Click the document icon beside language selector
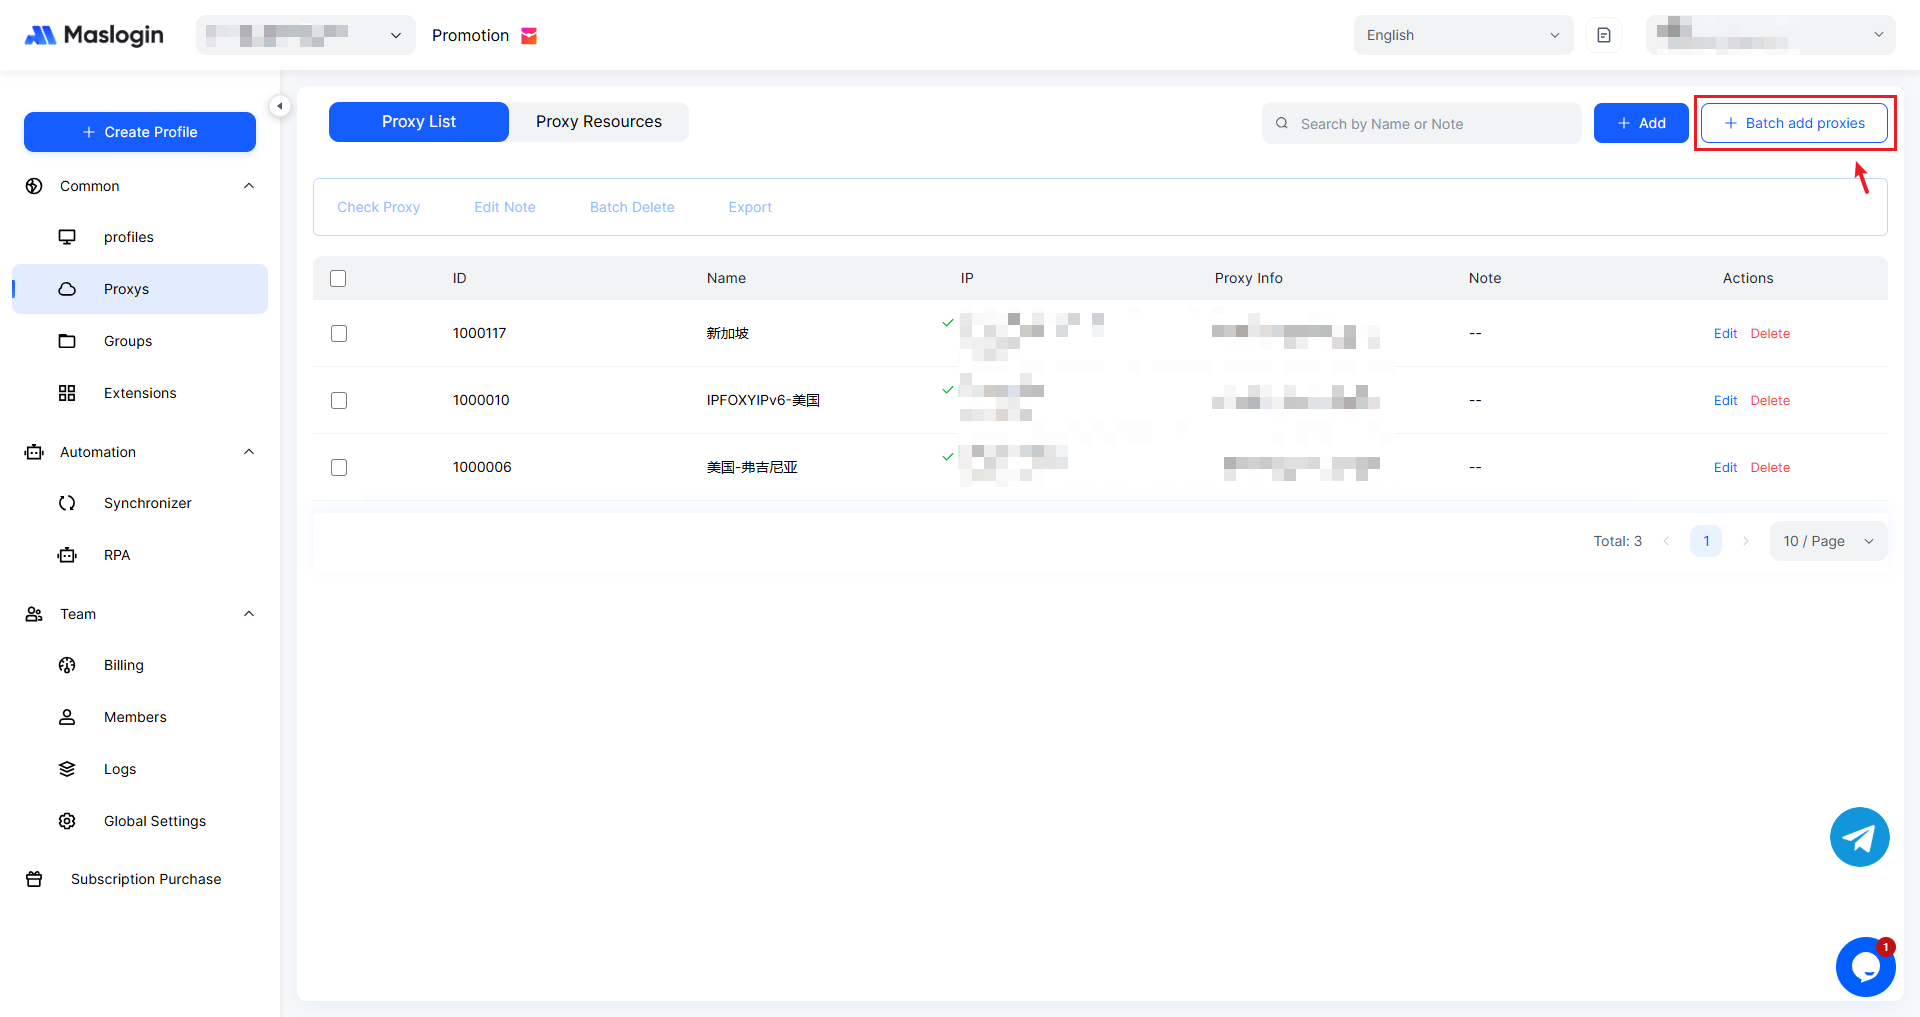This screenshot has width=1920, height=1017. [1604, 35]
